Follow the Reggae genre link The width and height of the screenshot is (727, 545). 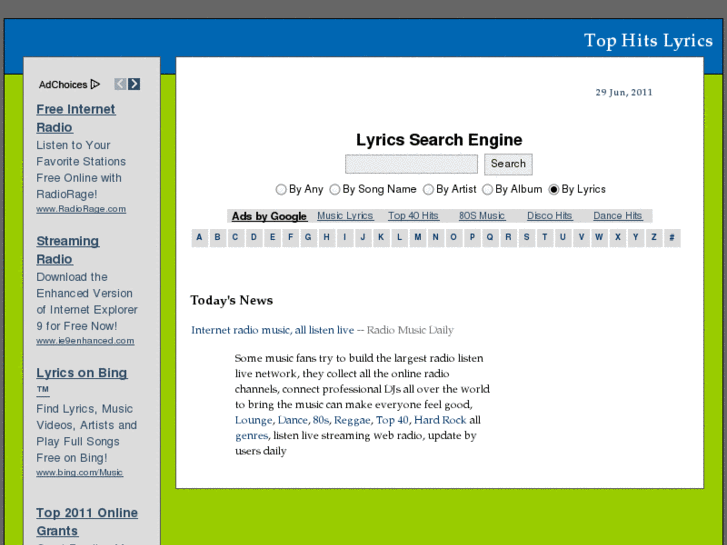pos(351,420)
